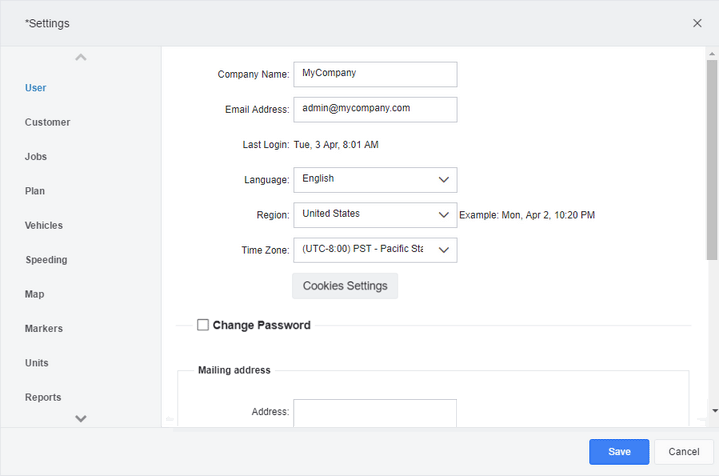Save the settings changes
Viewport: 719px width, 476px height.
619,452
